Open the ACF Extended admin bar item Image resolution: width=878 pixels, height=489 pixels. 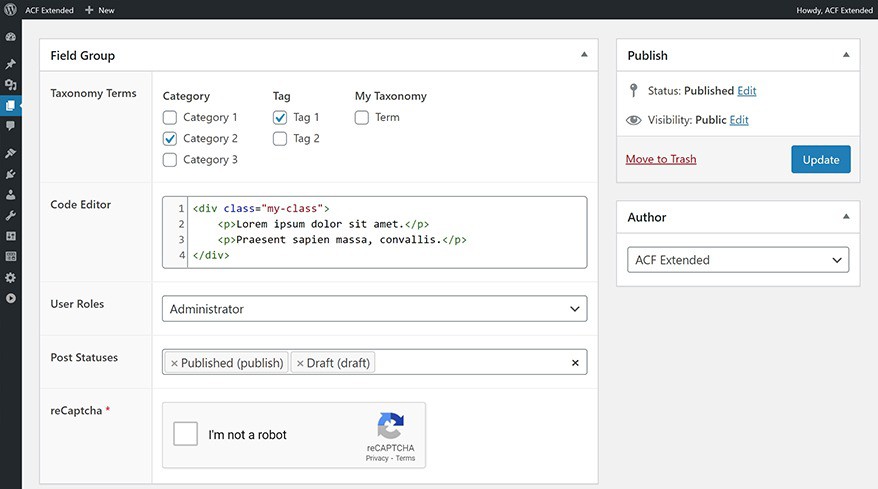49,10
